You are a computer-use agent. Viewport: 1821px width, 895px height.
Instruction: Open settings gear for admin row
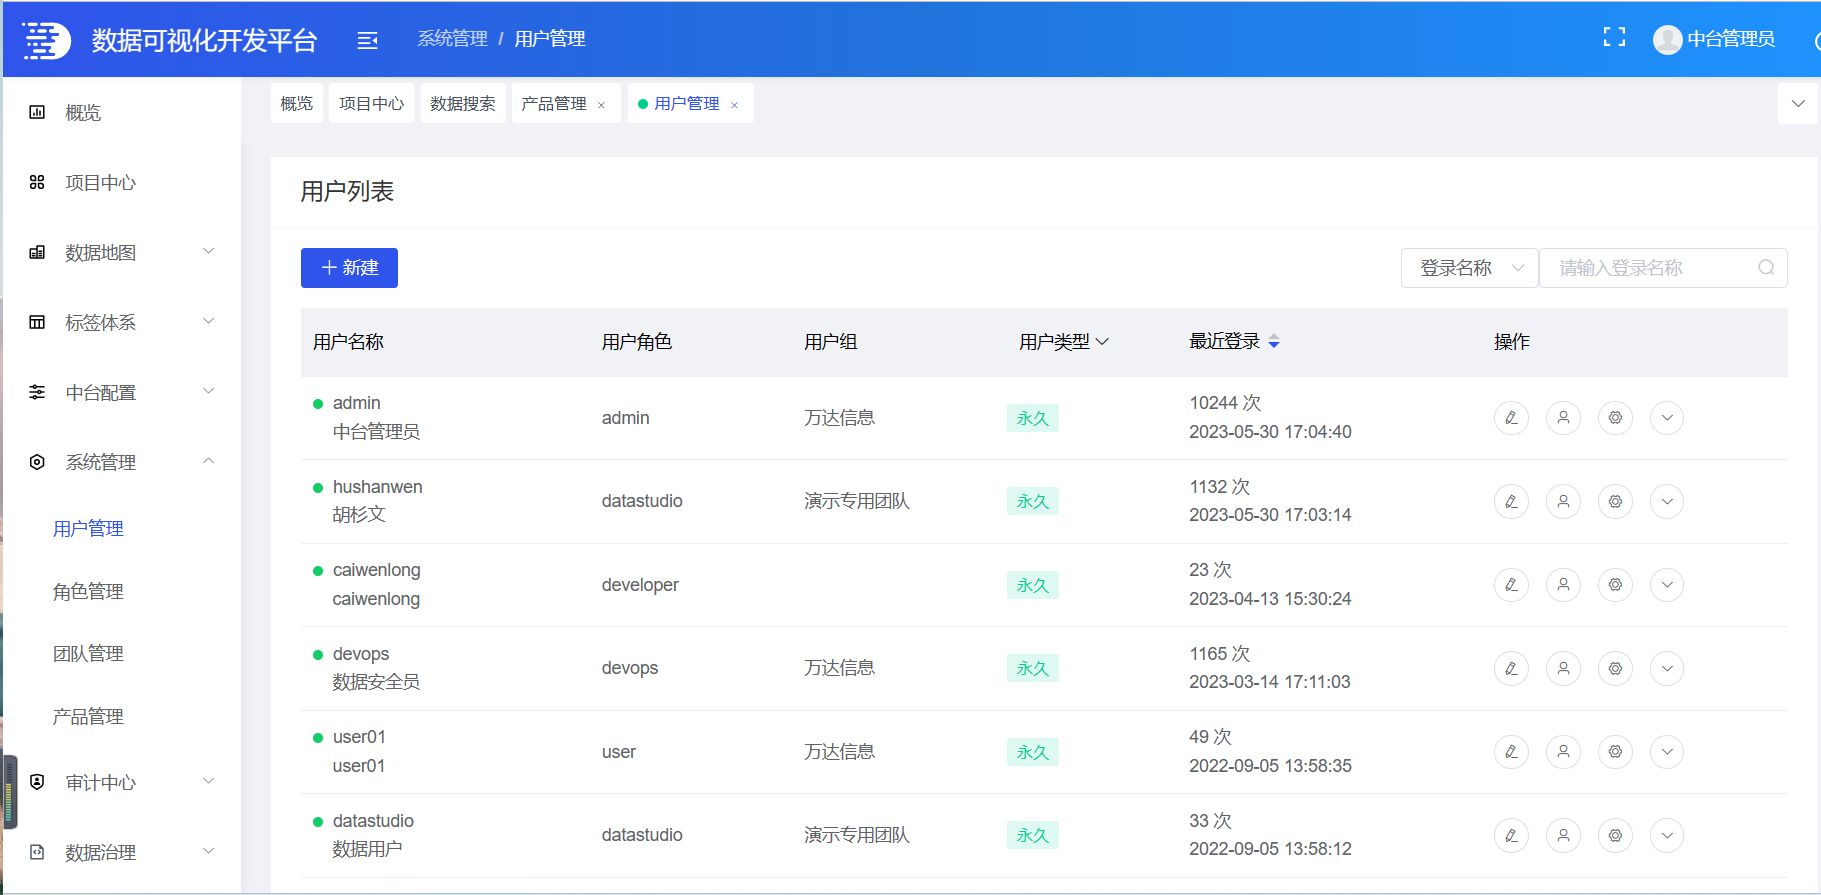click(1615, 418)
